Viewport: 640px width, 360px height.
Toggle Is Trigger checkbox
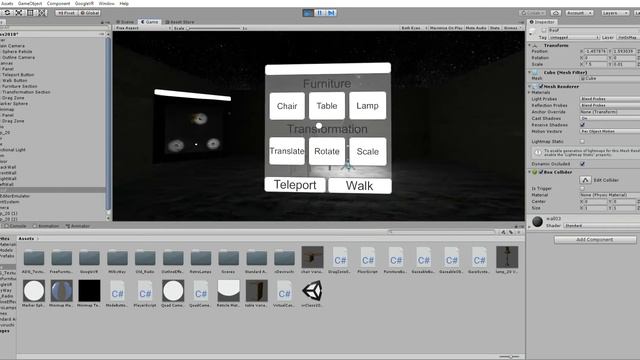click(x=582, y=189)
